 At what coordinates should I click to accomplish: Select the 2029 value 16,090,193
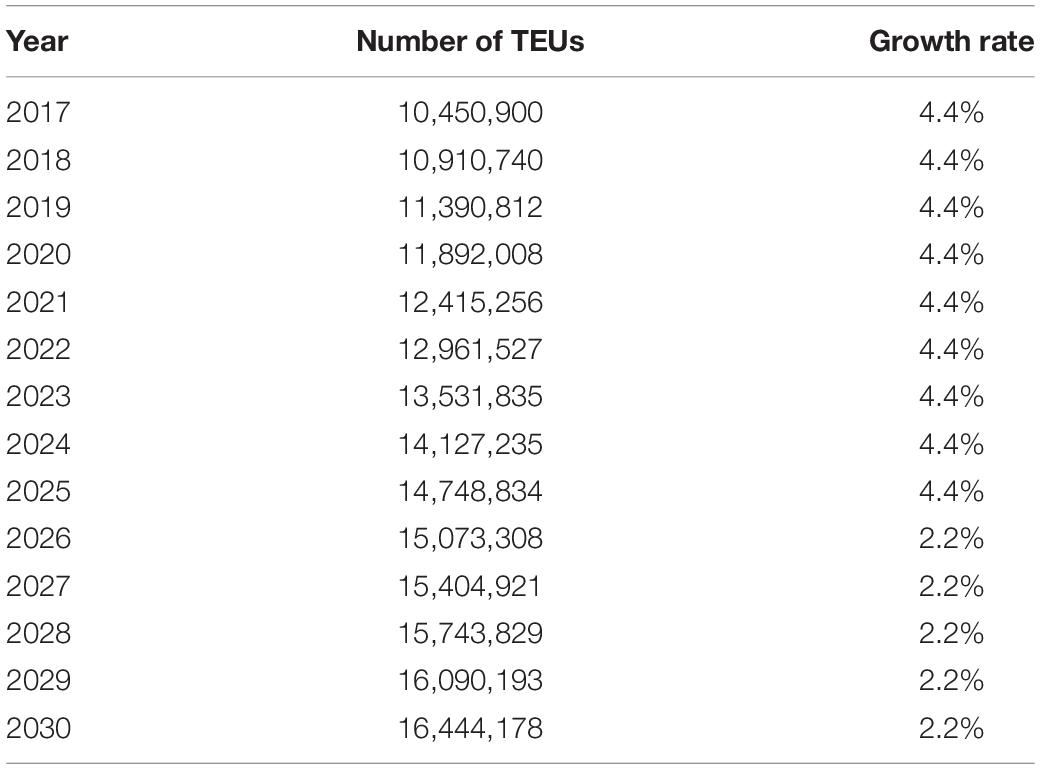coord(470,680)
